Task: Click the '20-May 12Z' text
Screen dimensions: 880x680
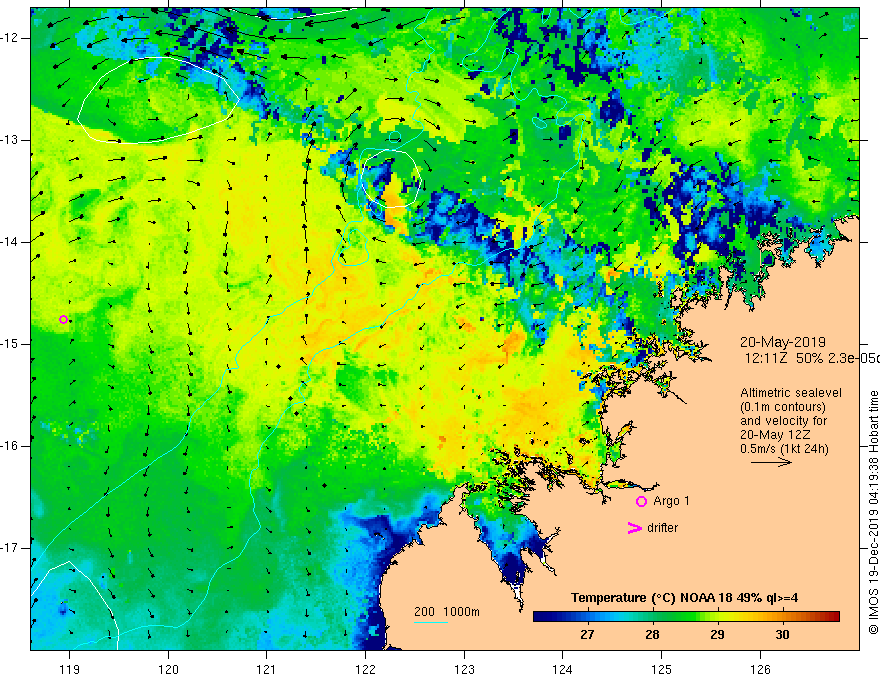Action: [x=774, y=435]
